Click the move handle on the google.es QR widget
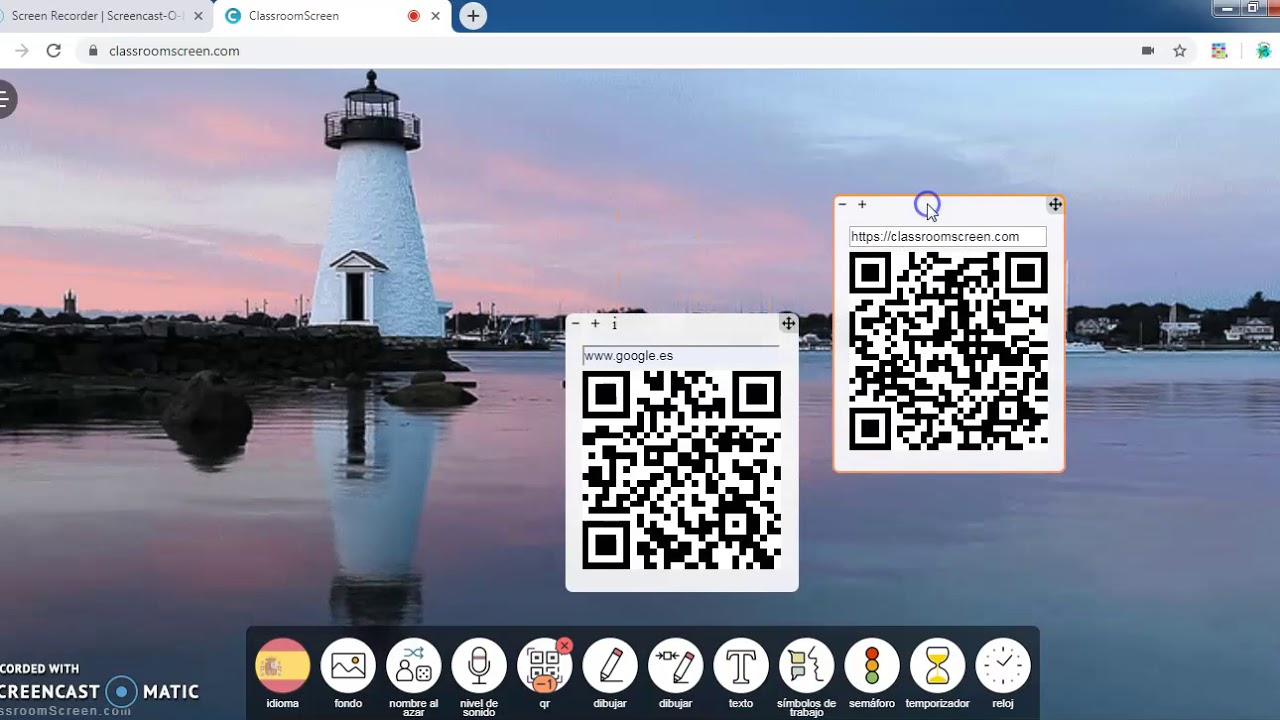The height and width of the screenshot is (720, 1280). 789,323
